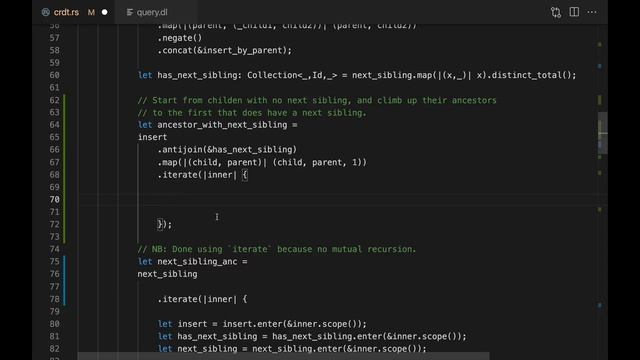Viewport: 640px width, 360px height.
Task: Click '.iterate(|inner| {' on line 78
Action: 202,299
